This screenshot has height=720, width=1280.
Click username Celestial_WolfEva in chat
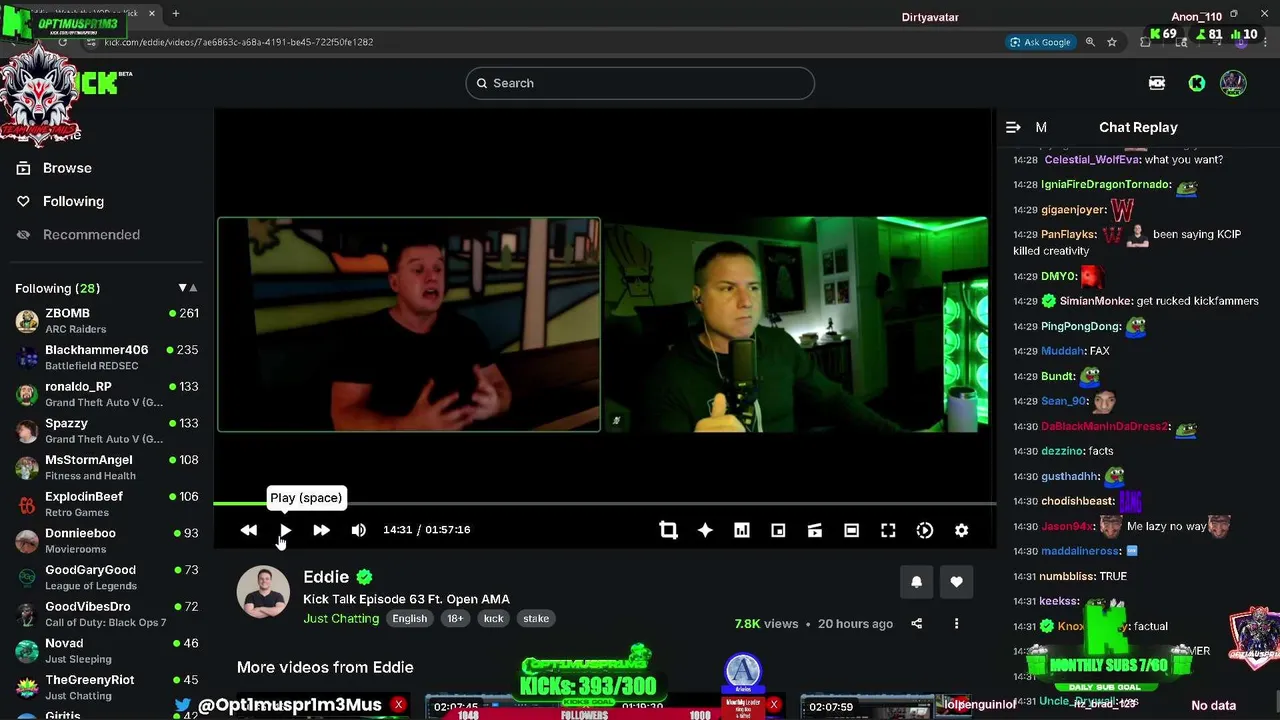tap(1092, 160)
